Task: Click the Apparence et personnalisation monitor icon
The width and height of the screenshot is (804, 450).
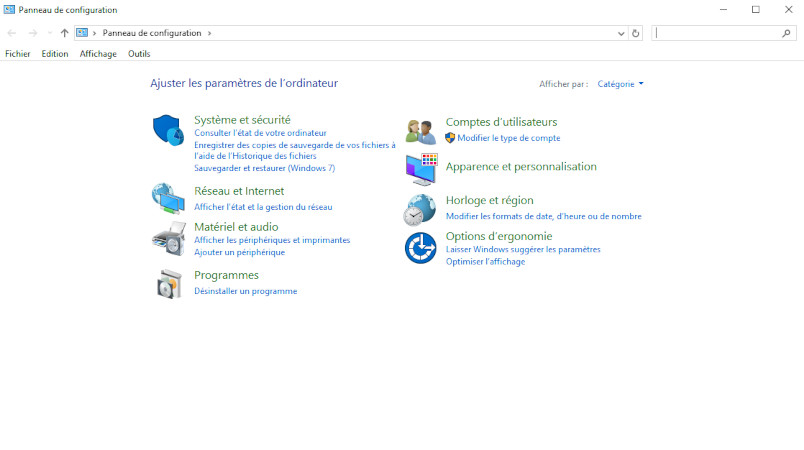Action: tap(421, 169)
